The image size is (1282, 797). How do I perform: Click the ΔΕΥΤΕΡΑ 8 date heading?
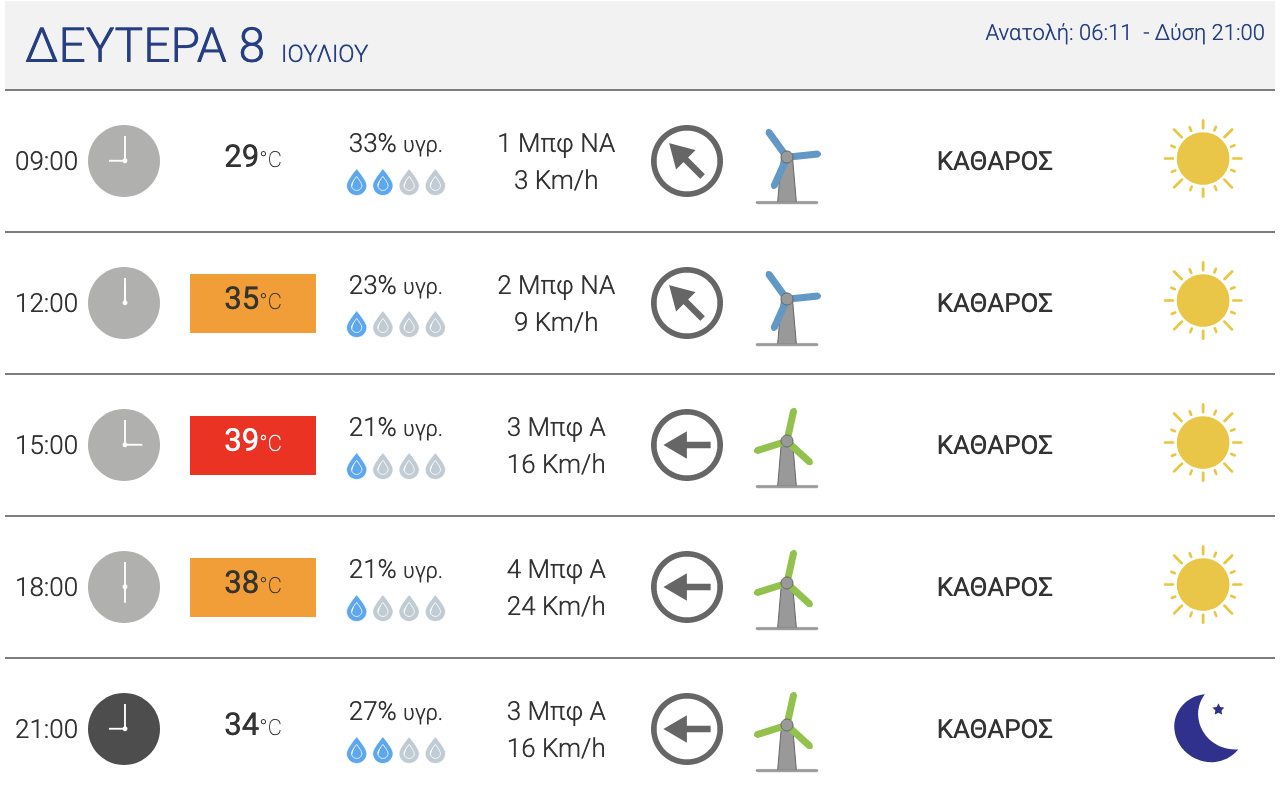point(145,46)
